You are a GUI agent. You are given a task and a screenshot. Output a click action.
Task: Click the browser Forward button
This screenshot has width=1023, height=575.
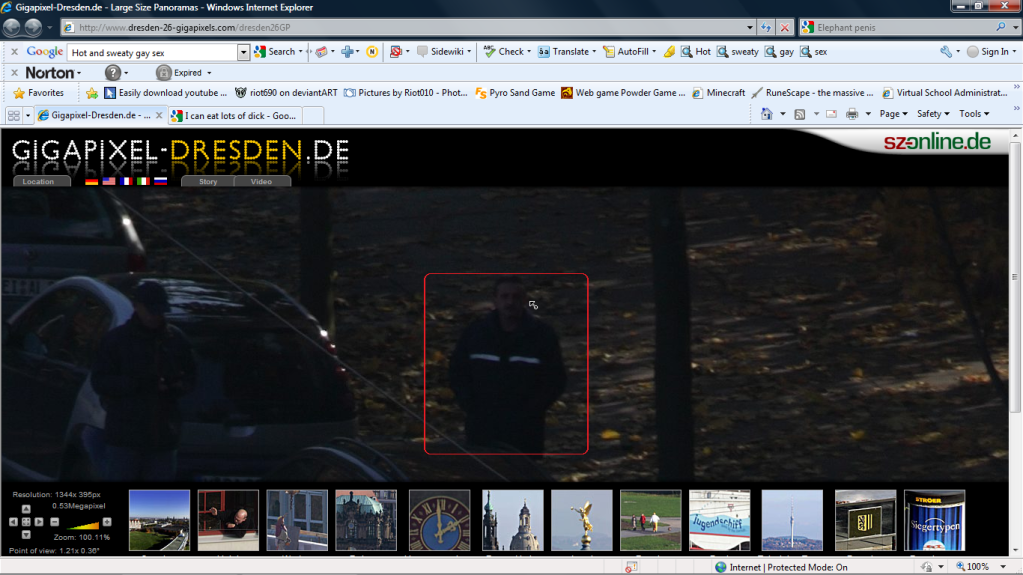(x=33, y=27)
